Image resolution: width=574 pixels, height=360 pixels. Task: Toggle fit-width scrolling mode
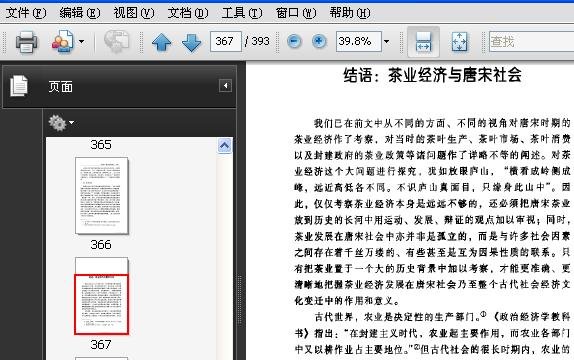tap(423, 42)
